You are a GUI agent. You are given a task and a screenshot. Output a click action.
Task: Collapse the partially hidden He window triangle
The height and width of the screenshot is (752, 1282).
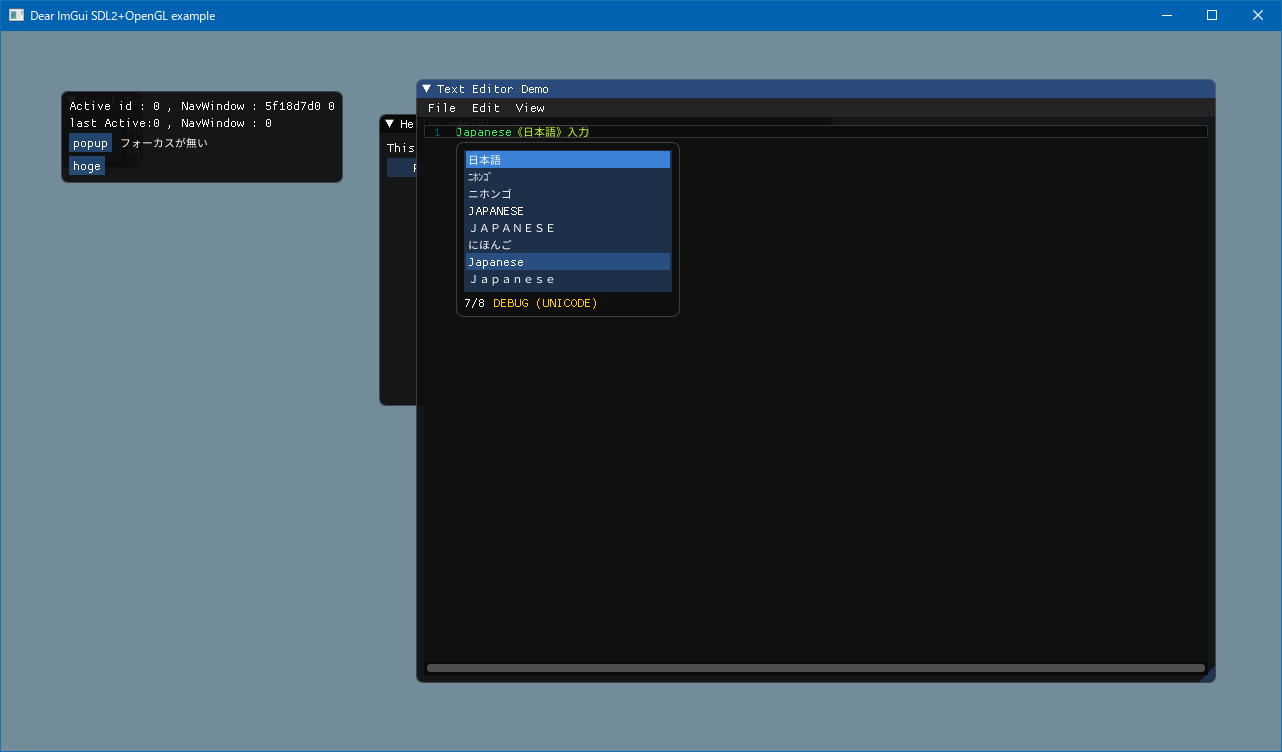pos(390,124)
